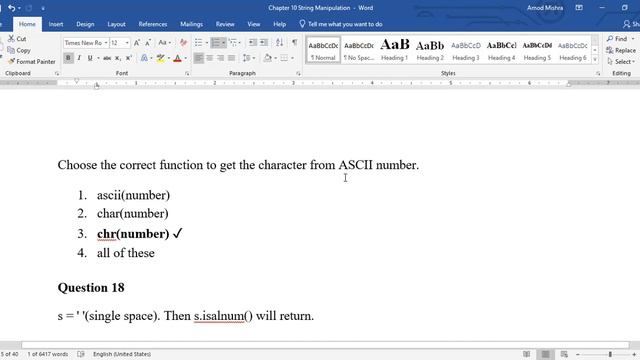Apply Text Effects to selection

[144, 58]
